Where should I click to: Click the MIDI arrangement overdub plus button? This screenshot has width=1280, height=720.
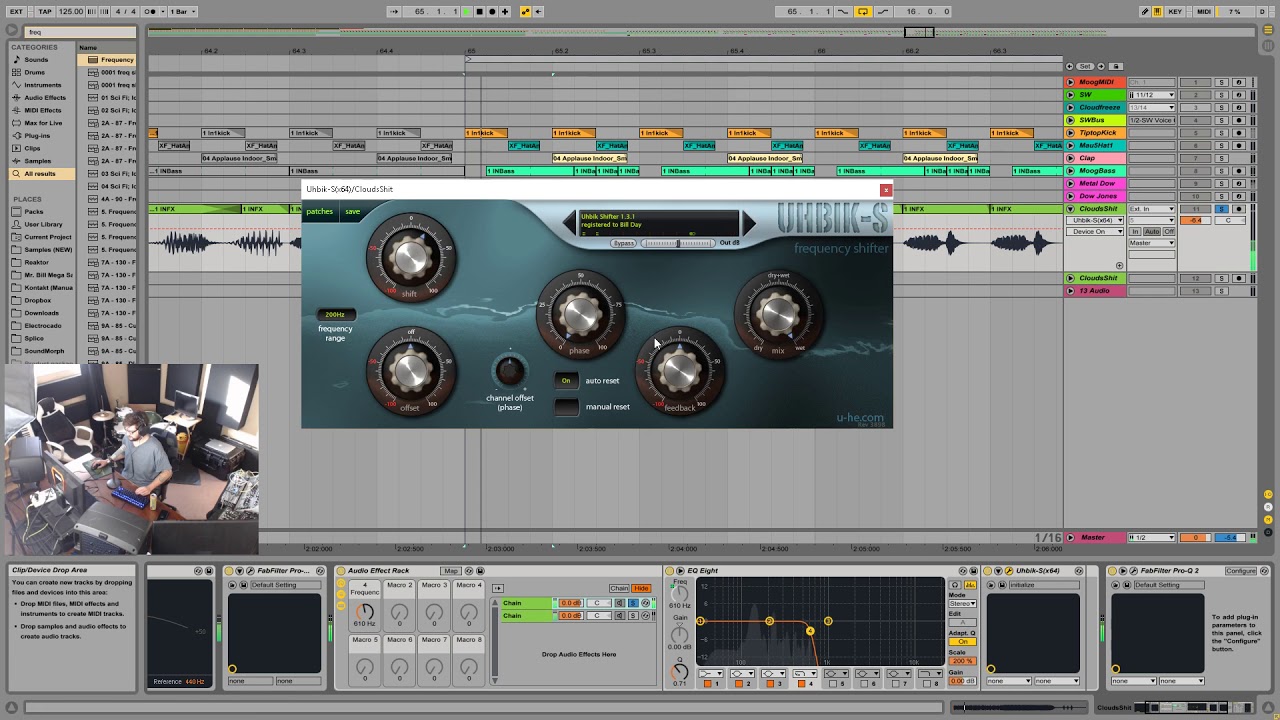coord(505,11)
